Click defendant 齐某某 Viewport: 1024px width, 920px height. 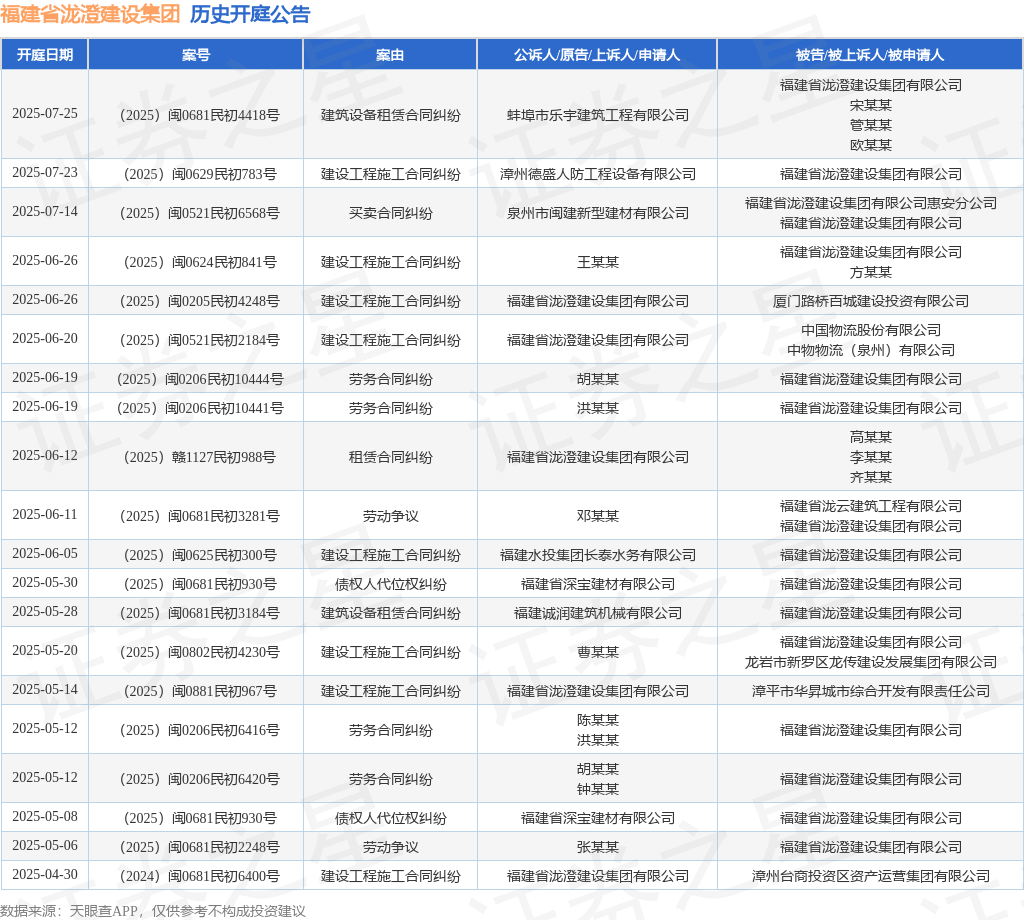tap(871, 477)
